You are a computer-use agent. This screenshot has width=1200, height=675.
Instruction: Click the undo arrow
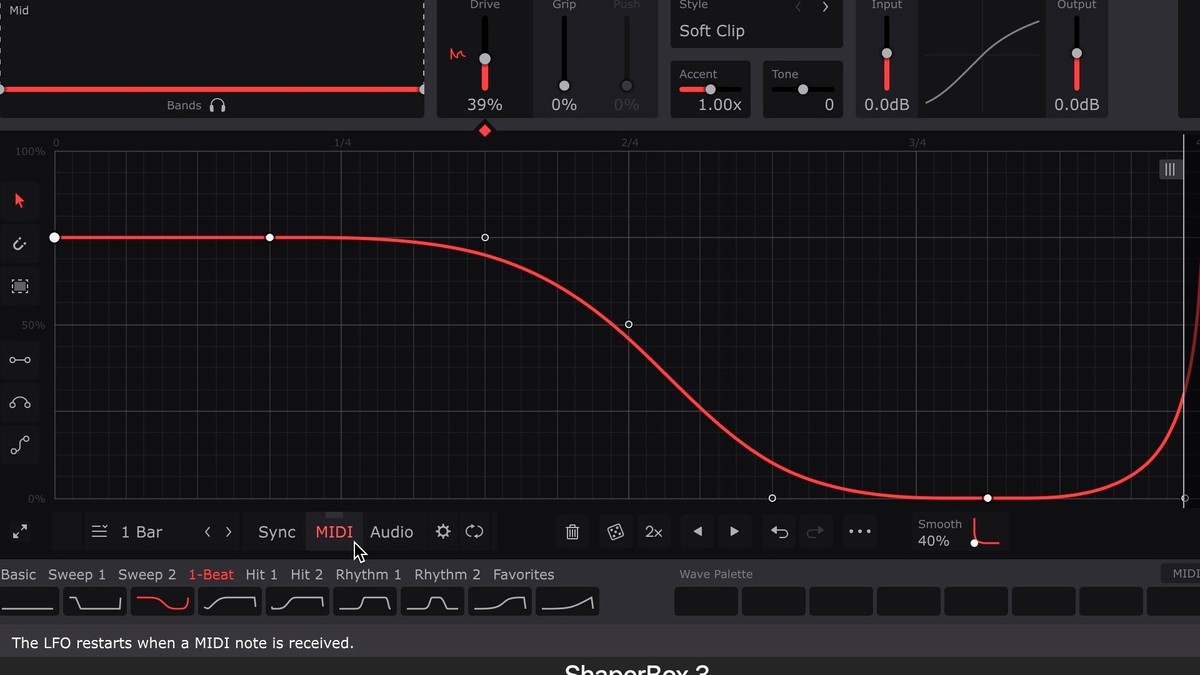point(779,532)
